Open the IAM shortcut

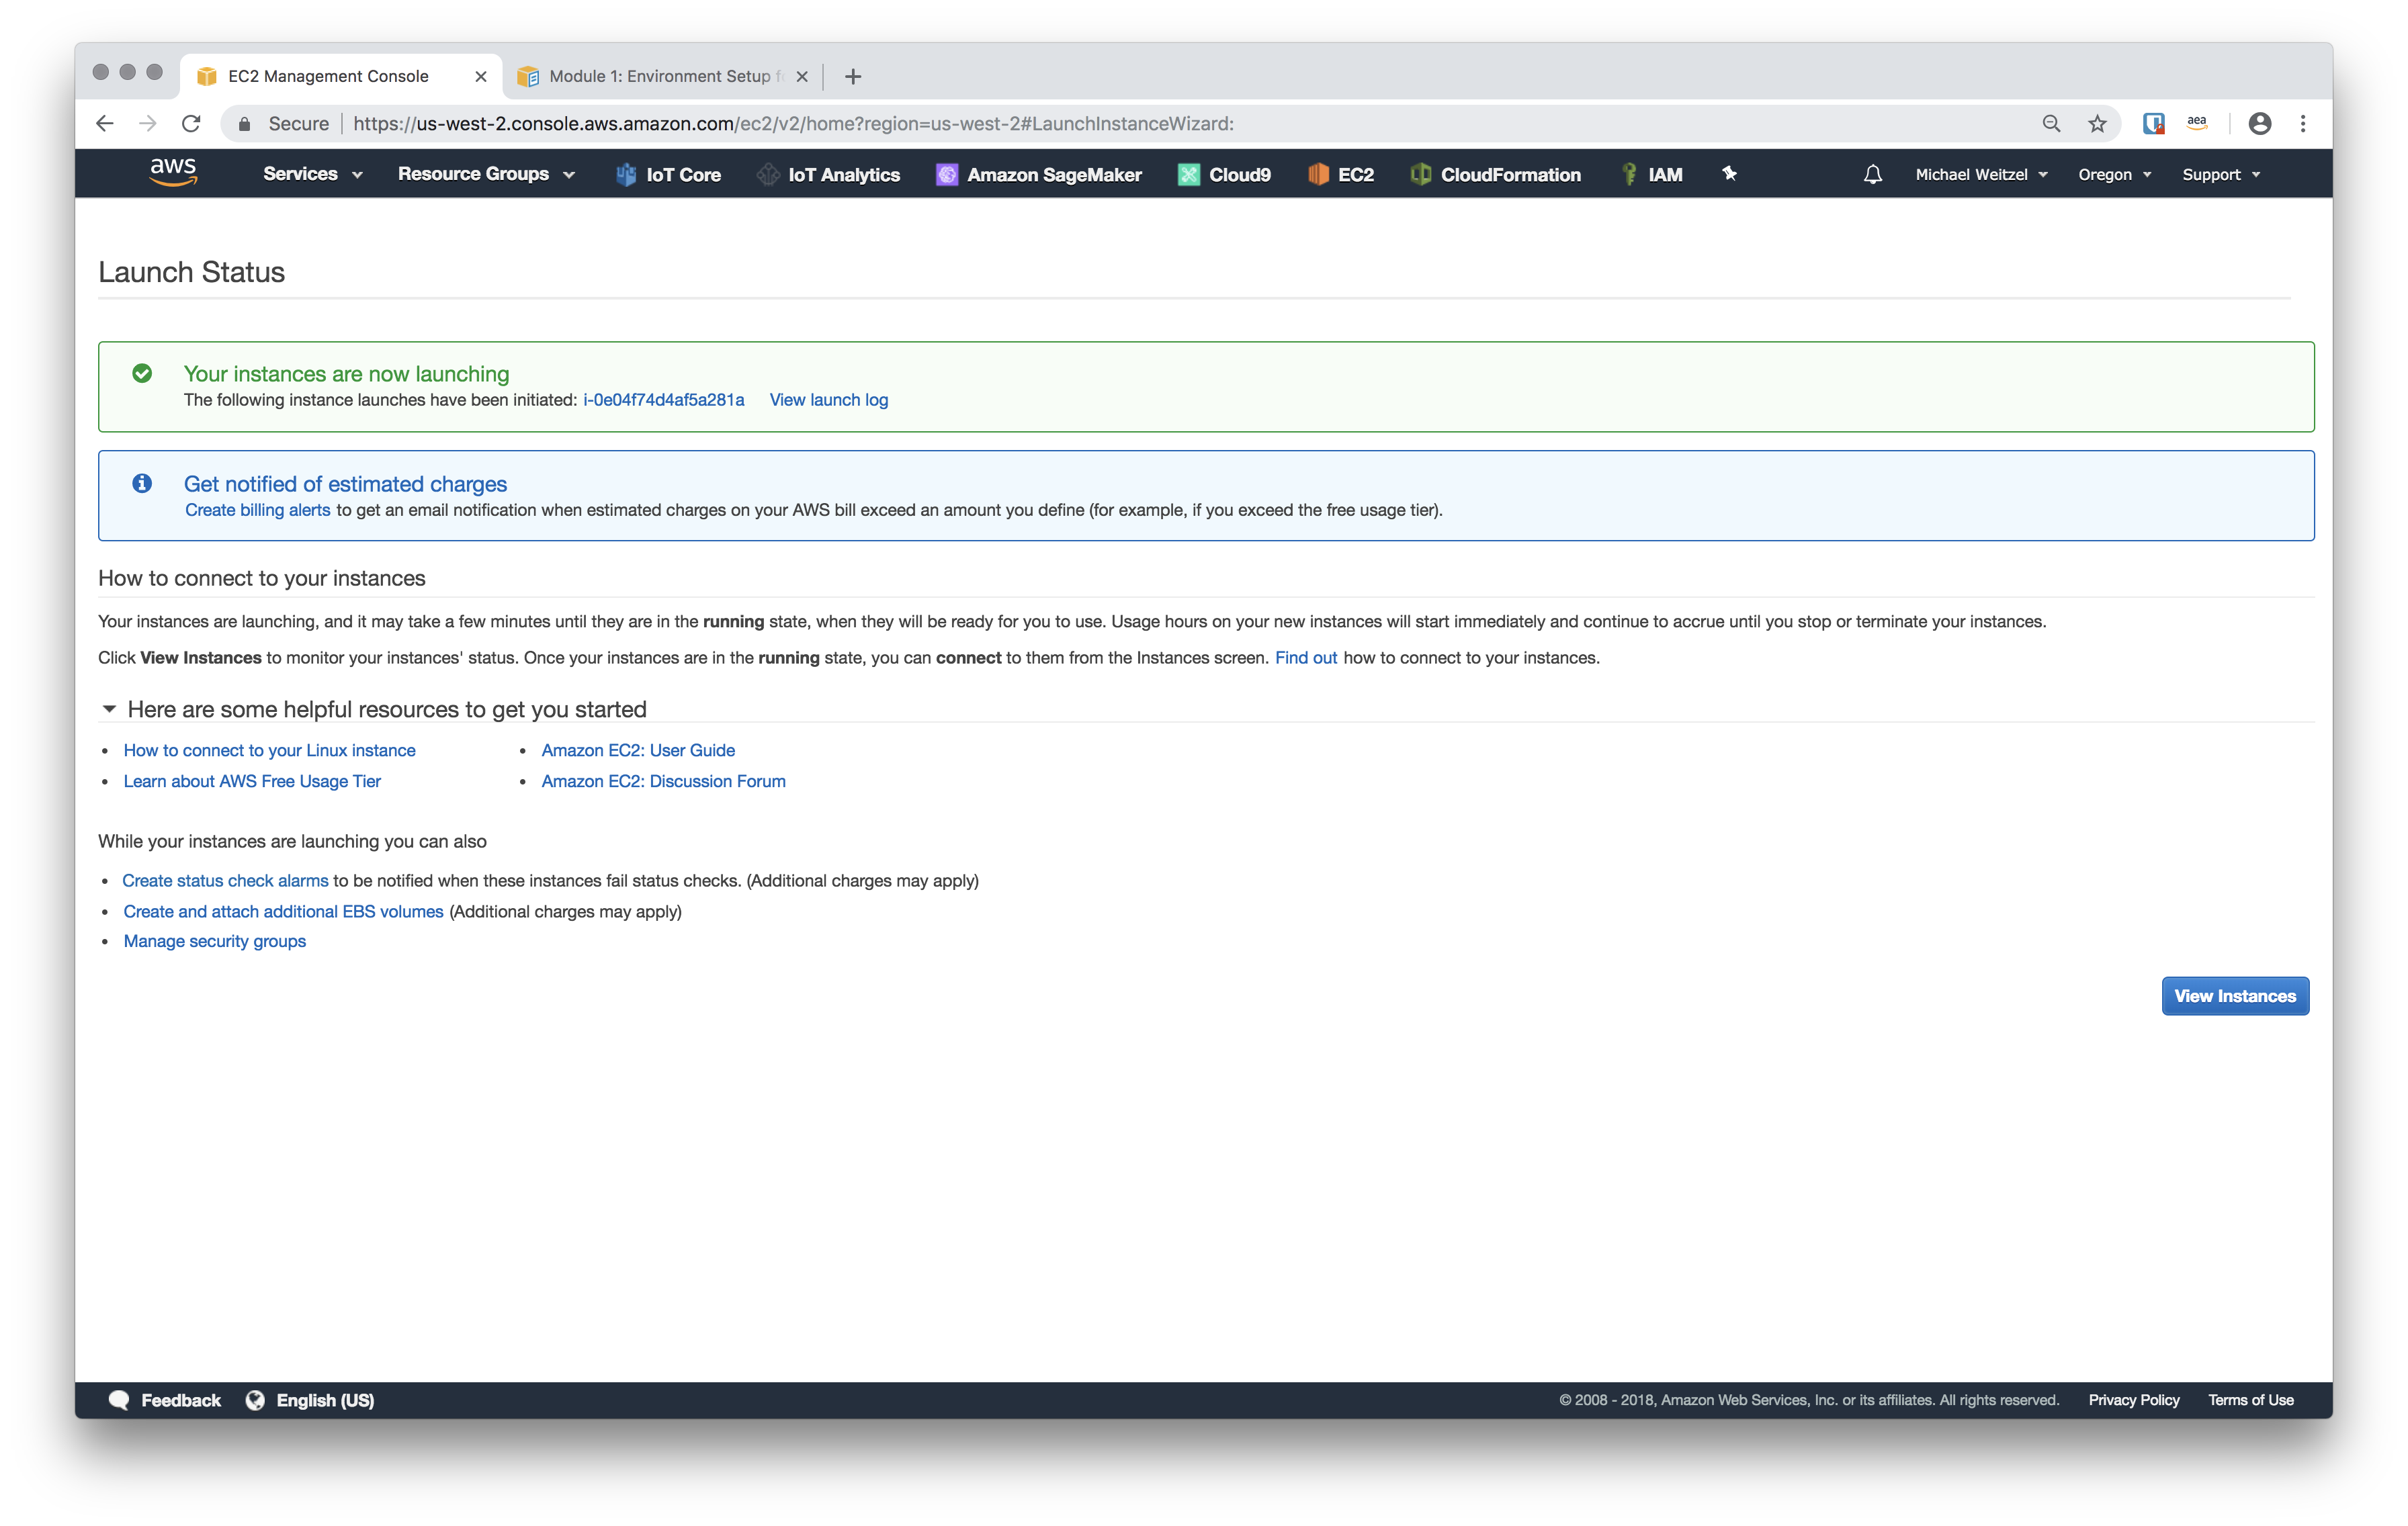pos(1651,174)
